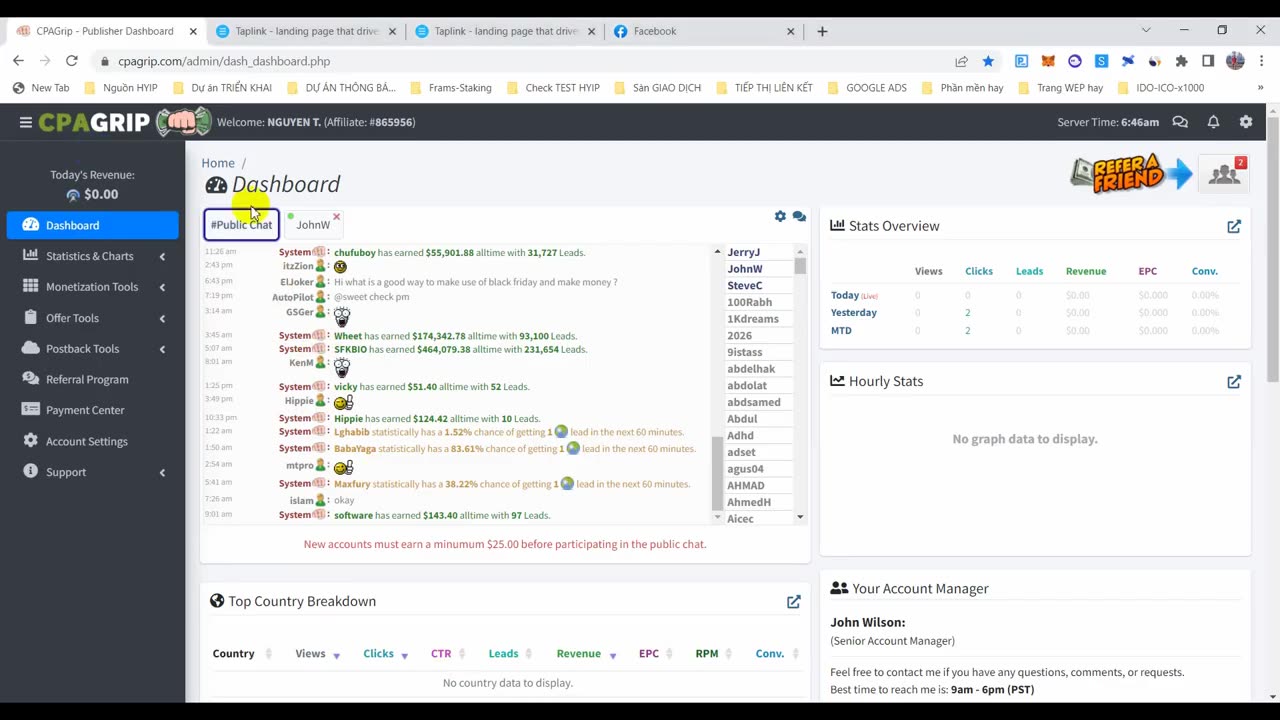Viewport: 1280px width, 720px height.
Task: Click the chat messages scrollbar
Action: pos(716,475)
